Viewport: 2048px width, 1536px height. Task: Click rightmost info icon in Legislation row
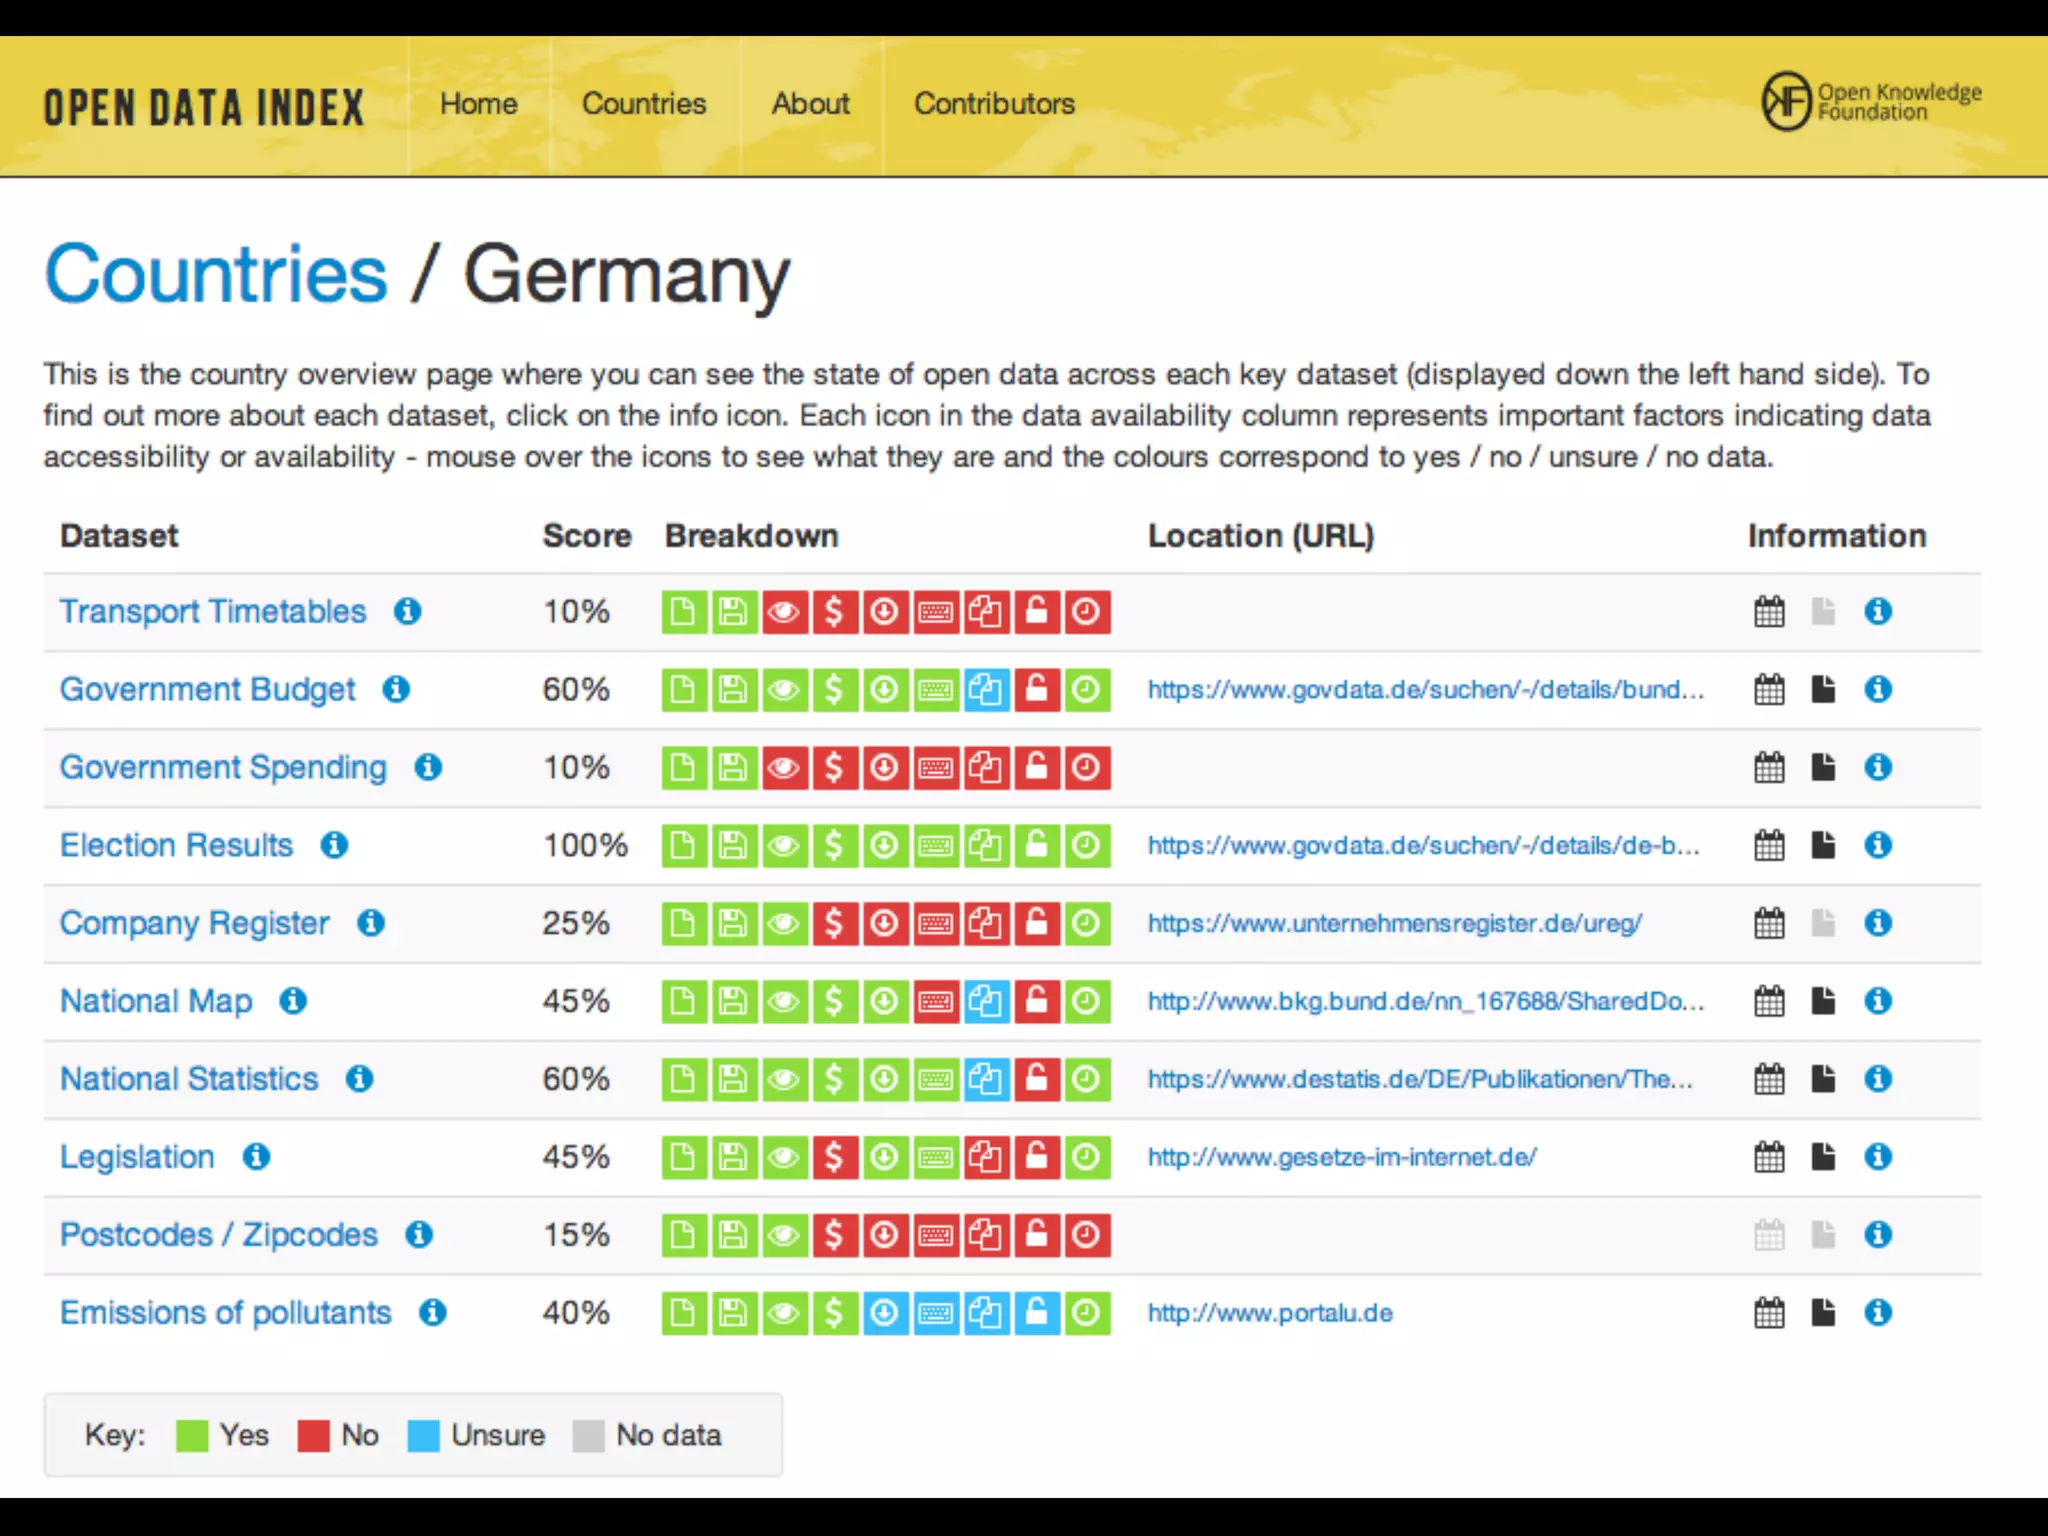coord(1878,1157)
